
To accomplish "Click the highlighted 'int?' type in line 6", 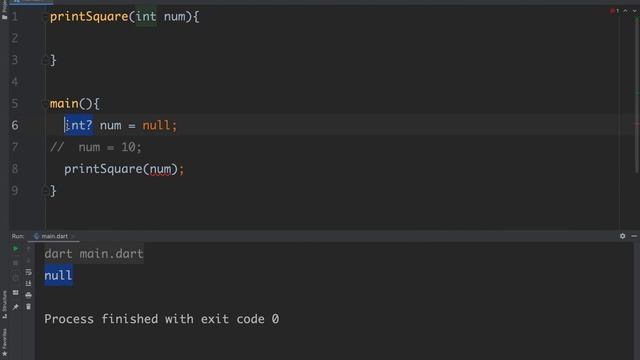I will [79, 125].
